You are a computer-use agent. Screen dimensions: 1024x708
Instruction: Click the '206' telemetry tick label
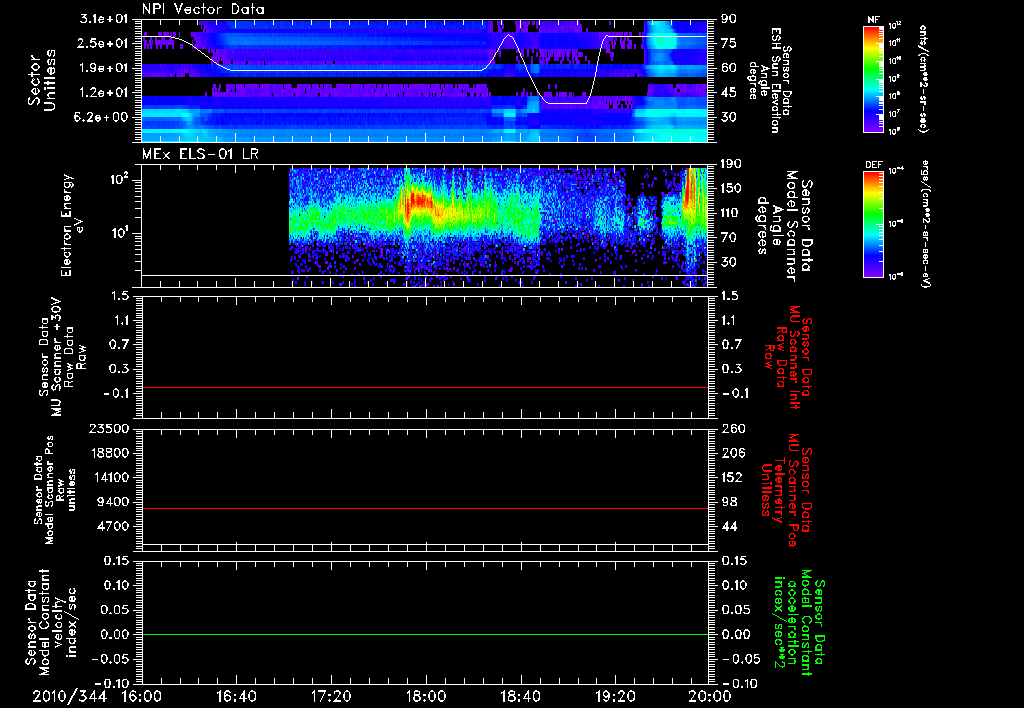tap(732, 453)
